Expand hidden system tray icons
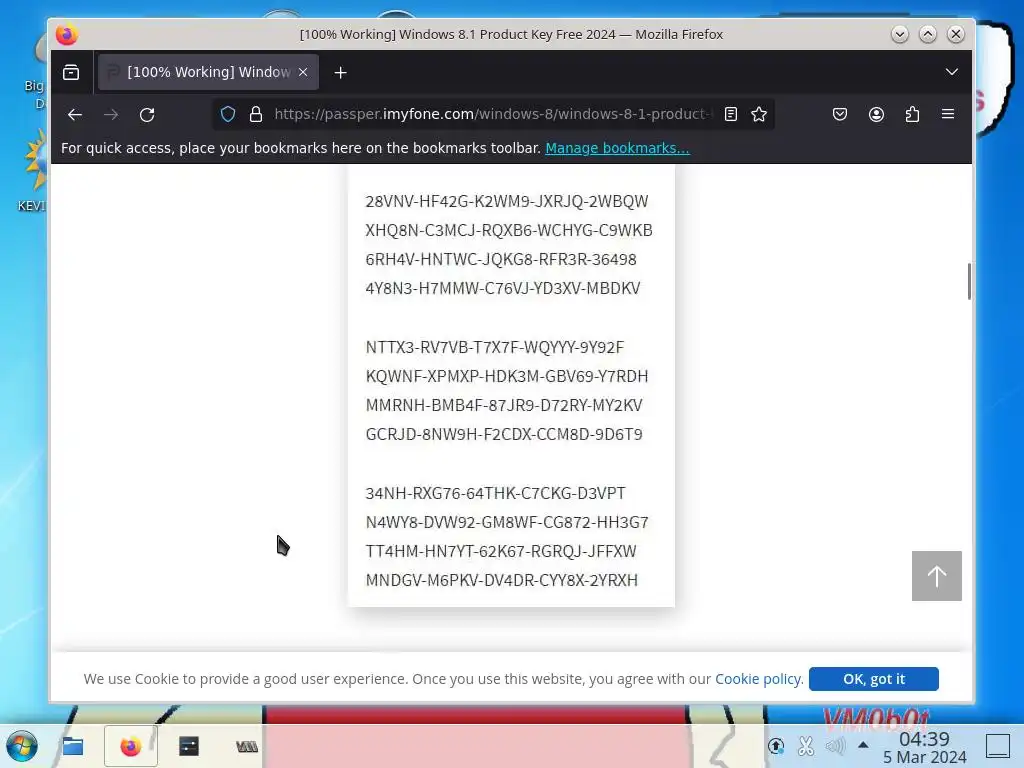Image resolution: width=1024 pixels, height=768 pixels. (863, 744)
